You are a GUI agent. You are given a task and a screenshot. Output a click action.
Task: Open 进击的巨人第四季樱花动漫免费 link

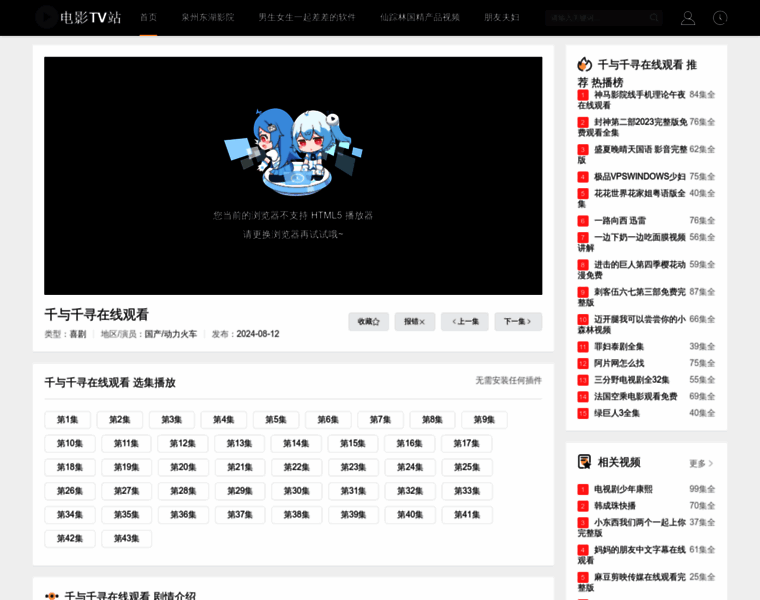pyautogui.click(x=632, y=270)
